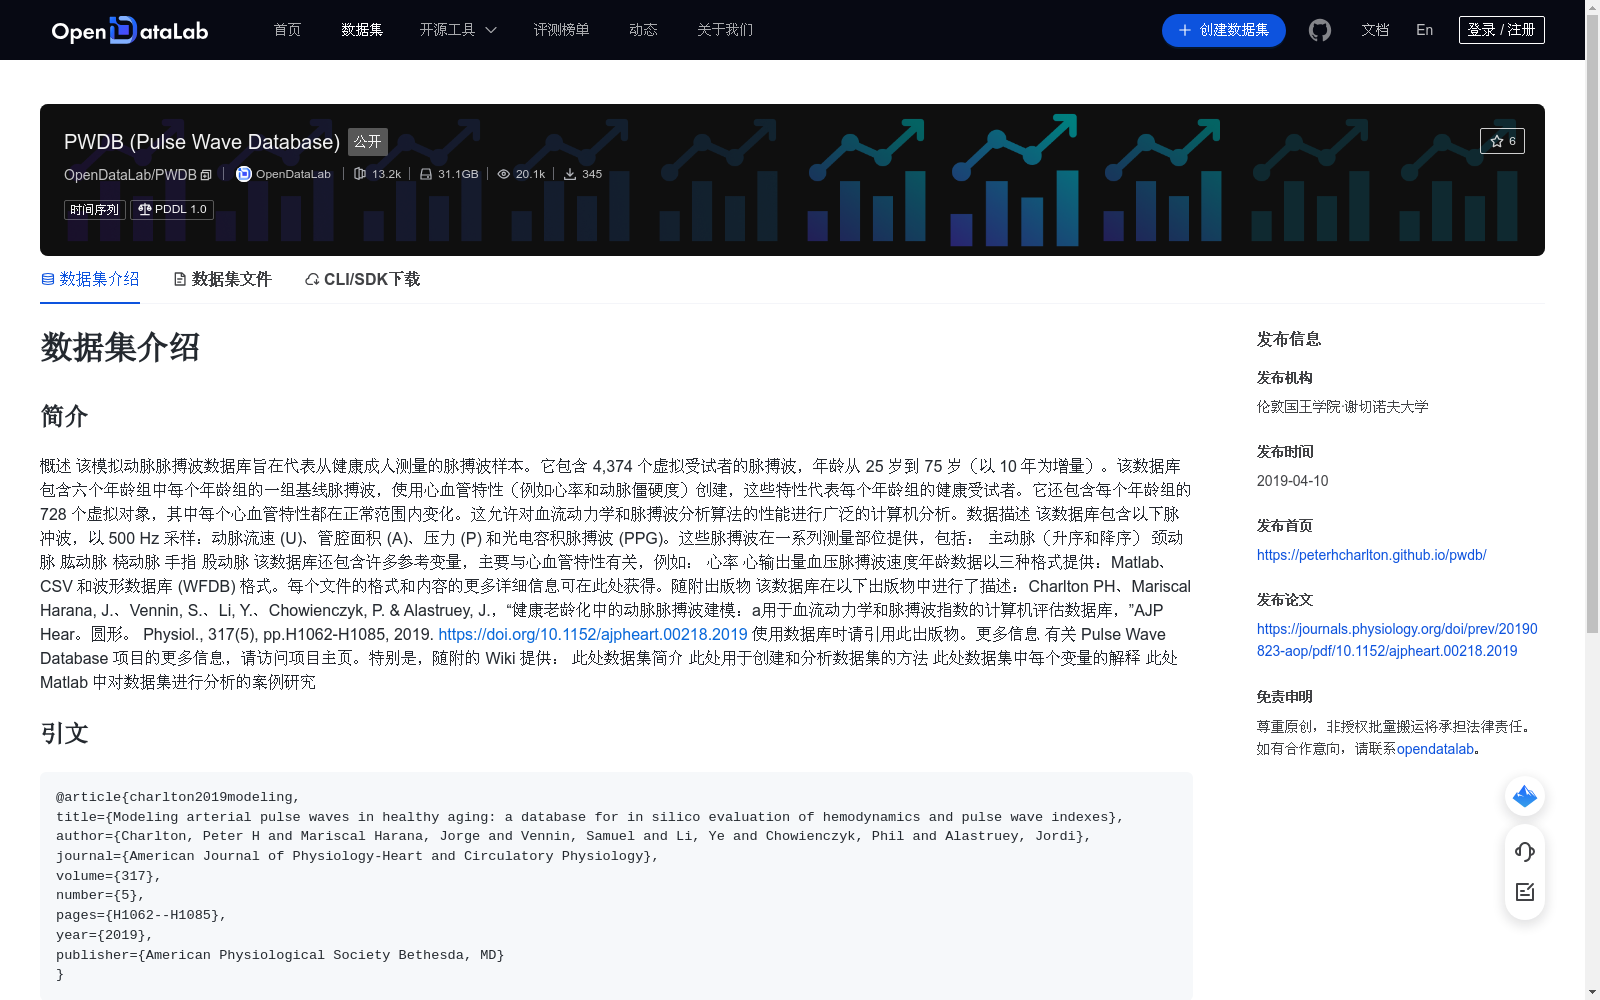Click the 发布机构 label
1600x1000 pixels.
click(1285, 378)
